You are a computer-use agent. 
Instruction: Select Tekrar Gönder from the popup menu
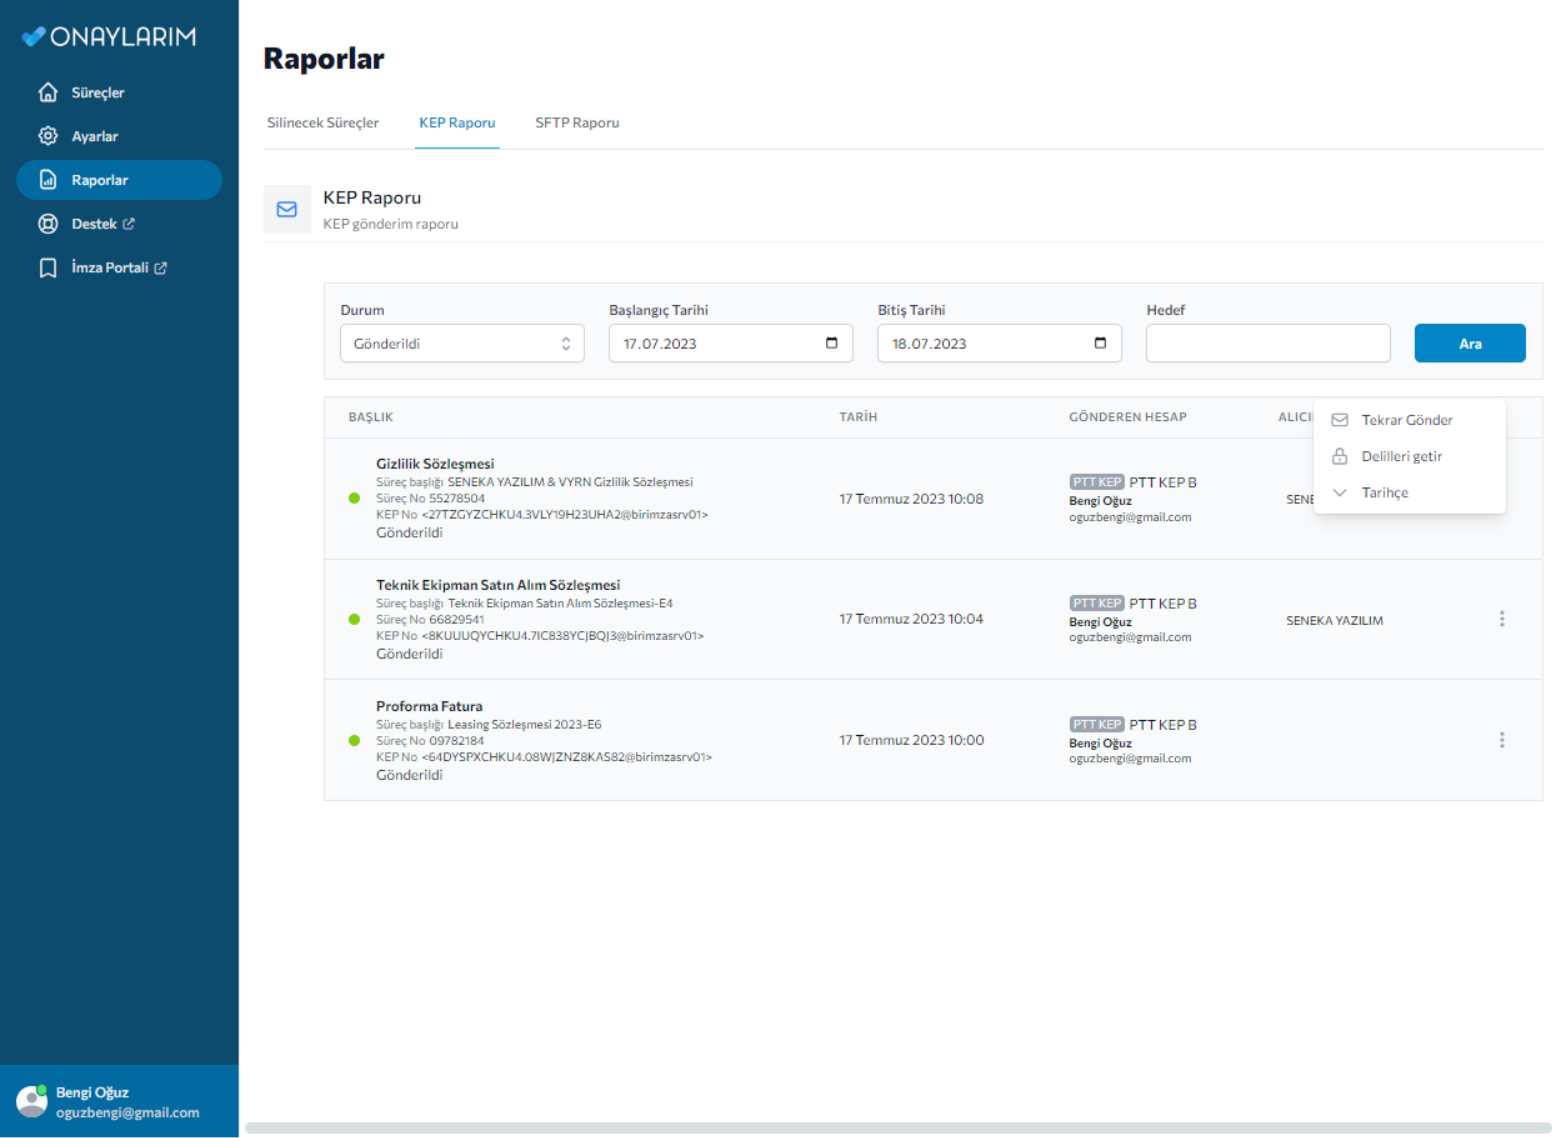[1406, 420]
